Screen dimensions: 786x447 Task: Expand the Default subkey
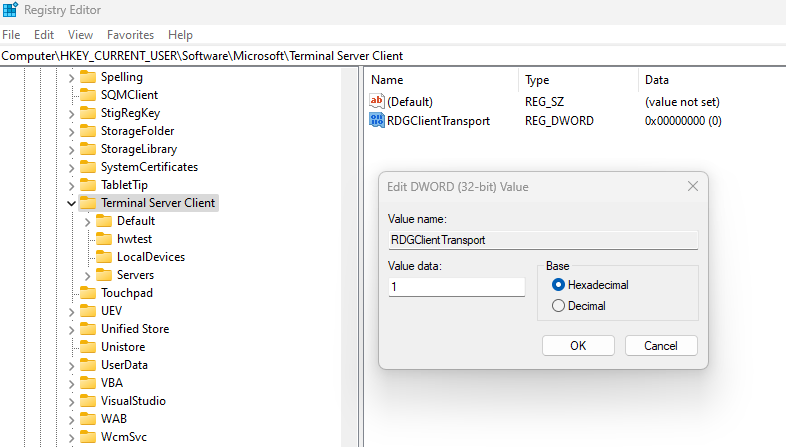(87, 221)
